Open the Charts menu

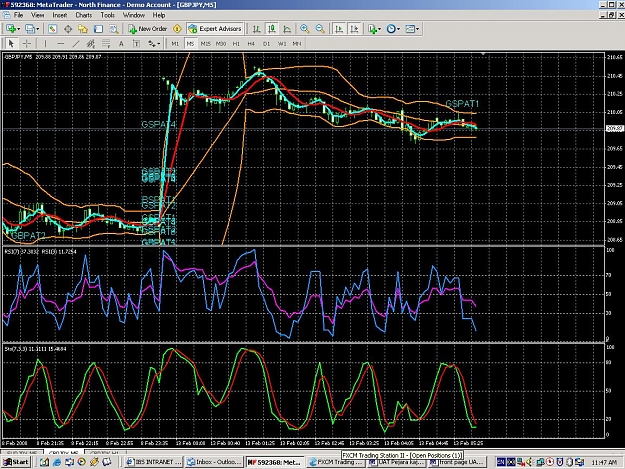point(84,15)
